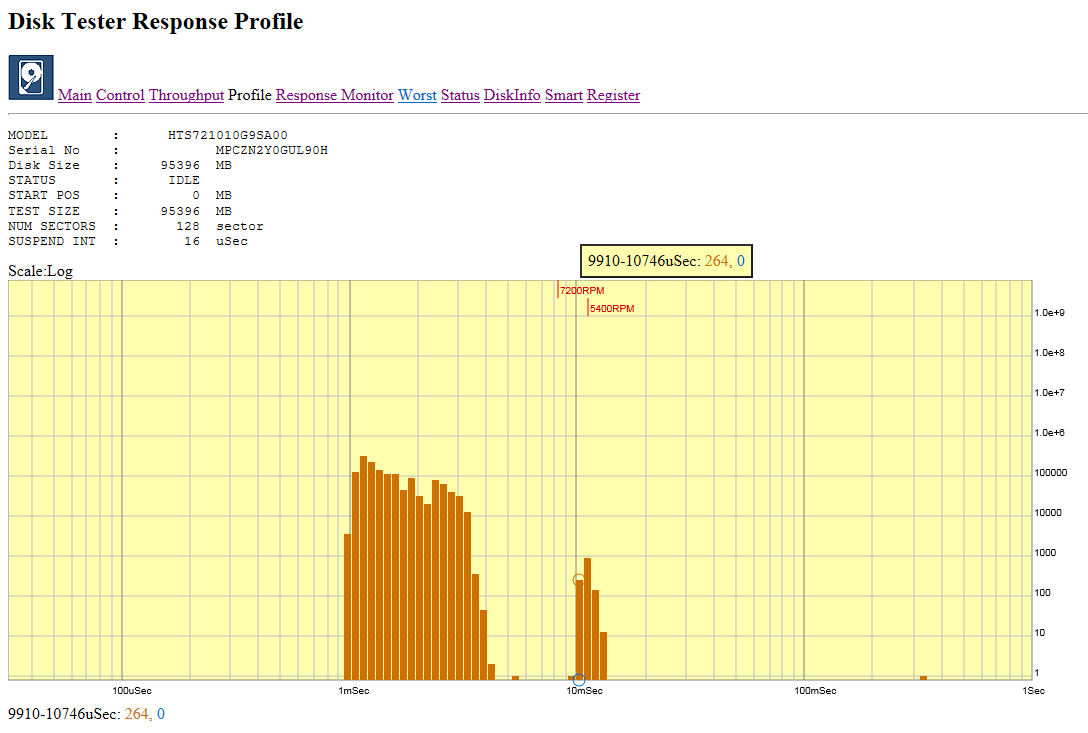This screenshot has height=733, width=1088.
Task: Click the Worst link
Action: pos(417,96)
